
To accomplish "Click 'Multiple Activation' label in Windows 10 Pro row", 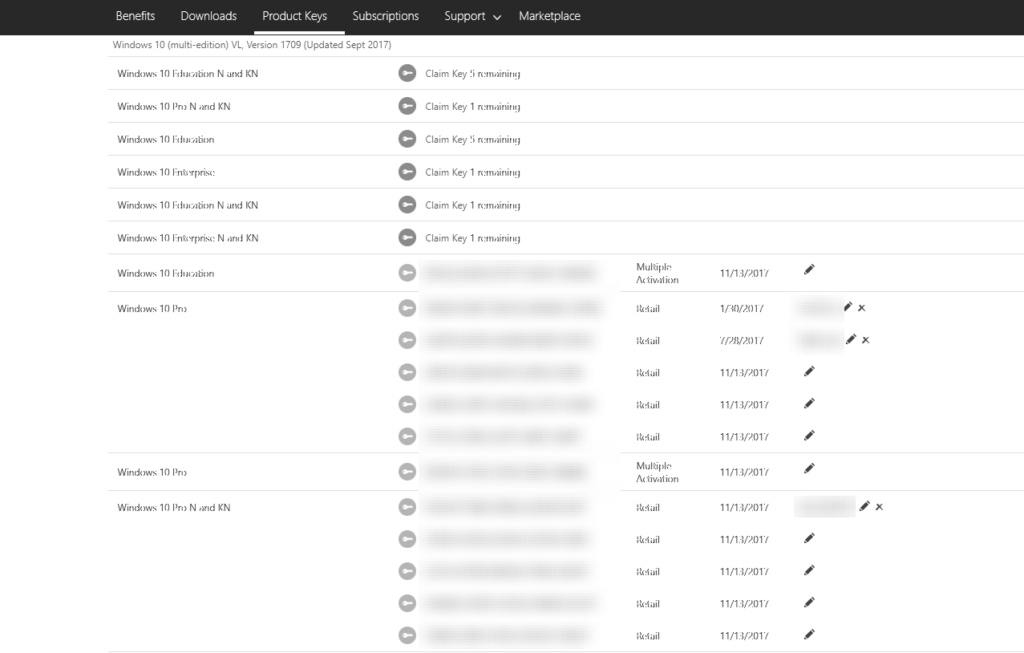I will (657, 471).
